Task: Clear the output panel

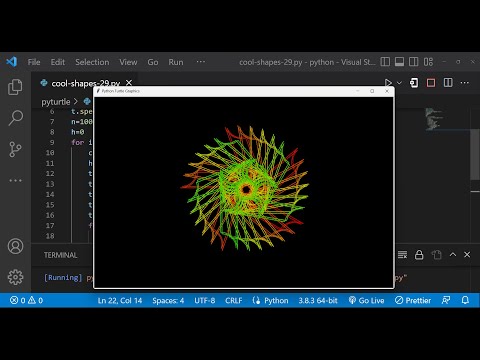Action: [402, 255]
